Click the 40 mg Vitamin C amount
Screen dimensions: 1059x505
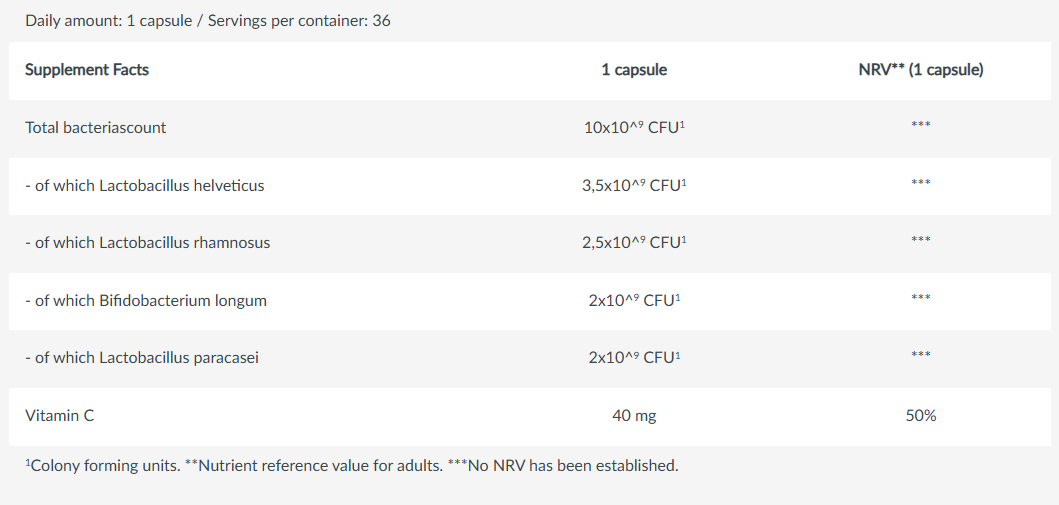point(634,415)
